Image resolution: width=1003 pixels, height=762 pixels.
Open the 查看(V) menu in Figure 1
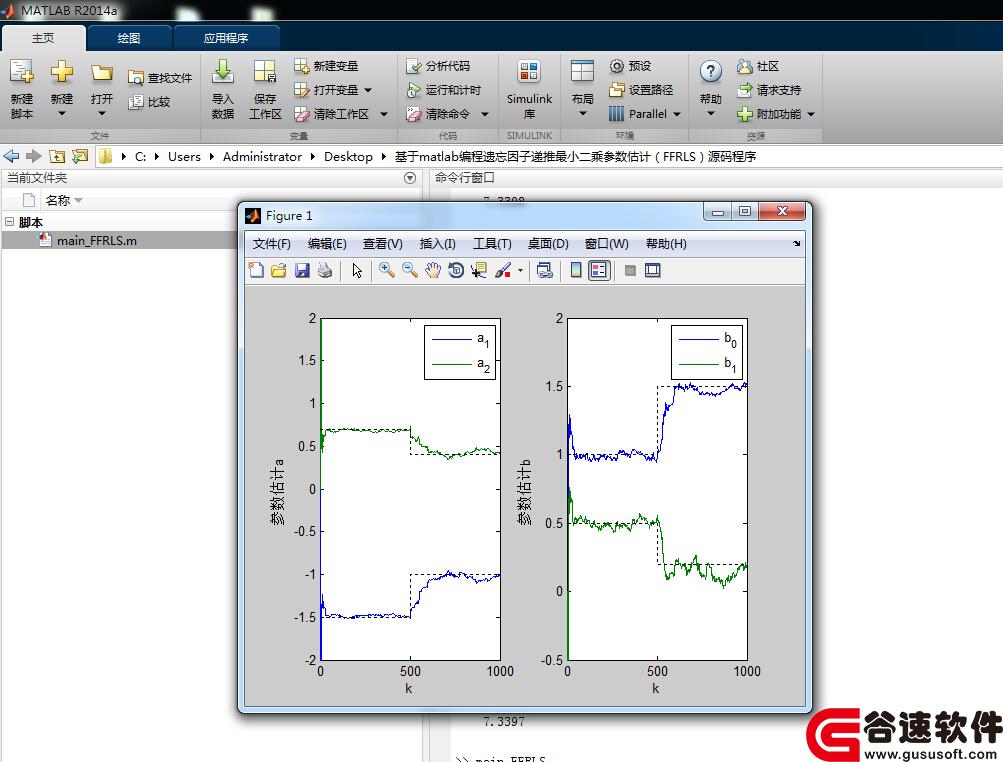click(383, 244)
